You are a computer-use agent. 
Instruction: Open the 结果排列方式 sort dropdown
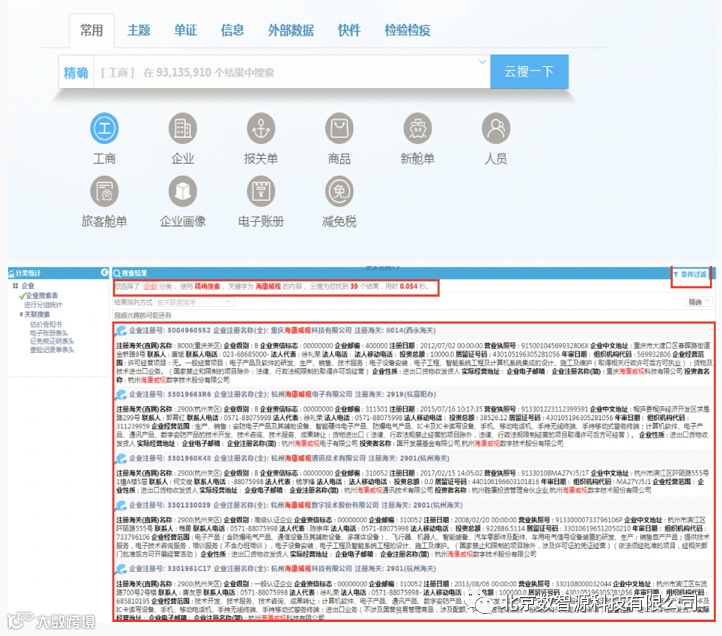194,302
